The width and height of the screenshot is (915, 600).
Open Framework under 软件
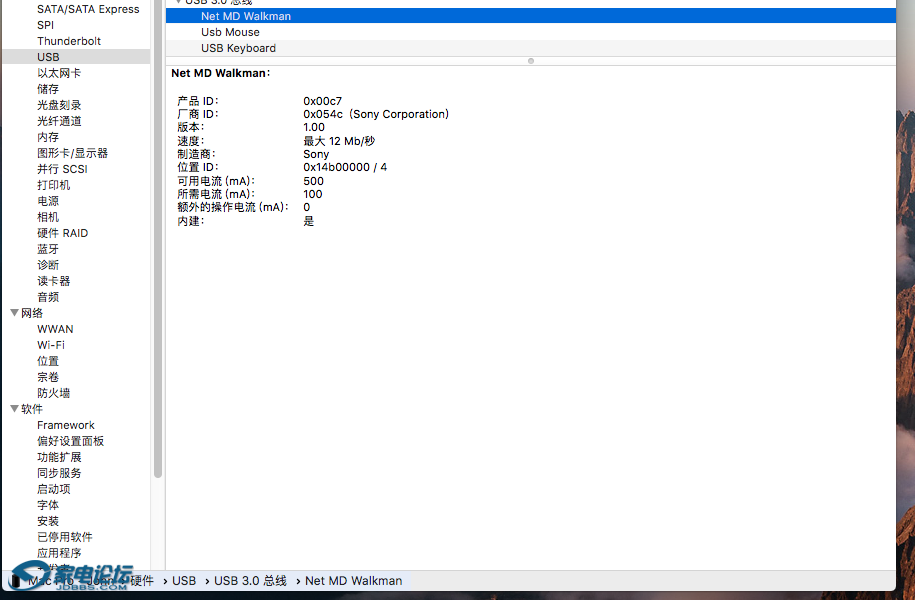tap(65, 425)
